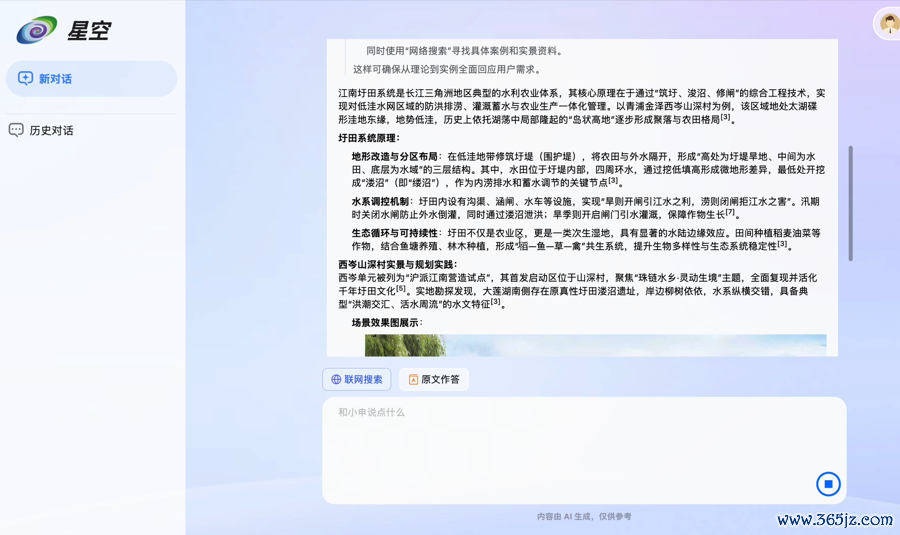Toggle the 联网搜索 web search option
900x535 pixels.
click(x=357, y=380)
